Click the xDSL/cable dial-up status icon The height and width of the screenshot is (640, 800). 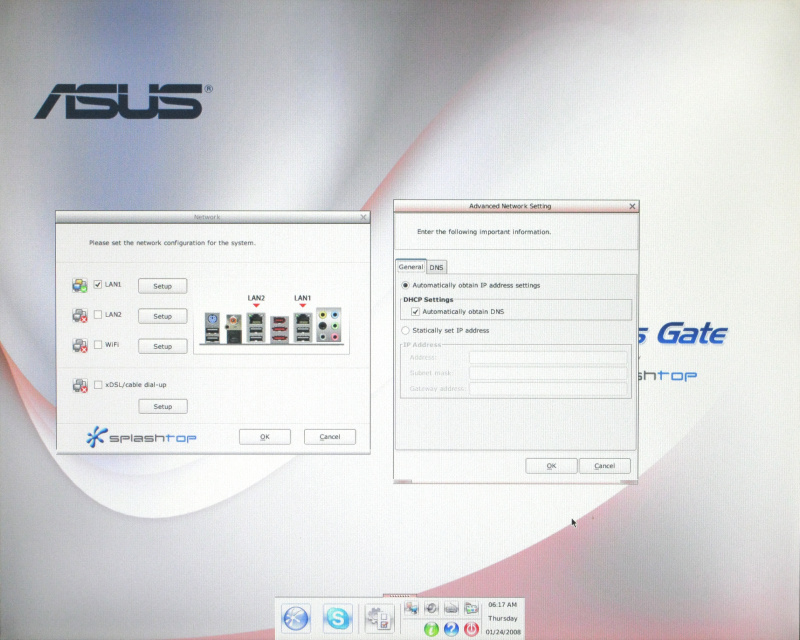80,385
